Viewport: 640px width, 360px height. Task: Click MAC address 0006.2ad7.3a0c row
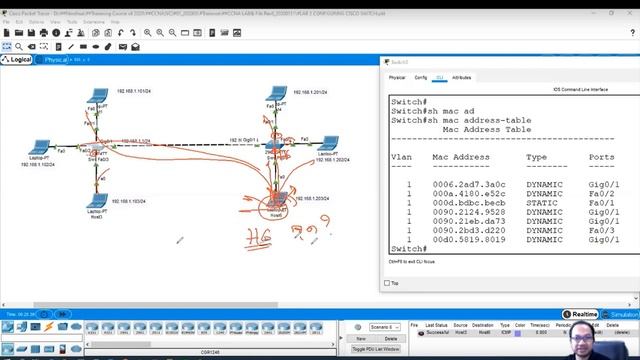tap(505, 184)
